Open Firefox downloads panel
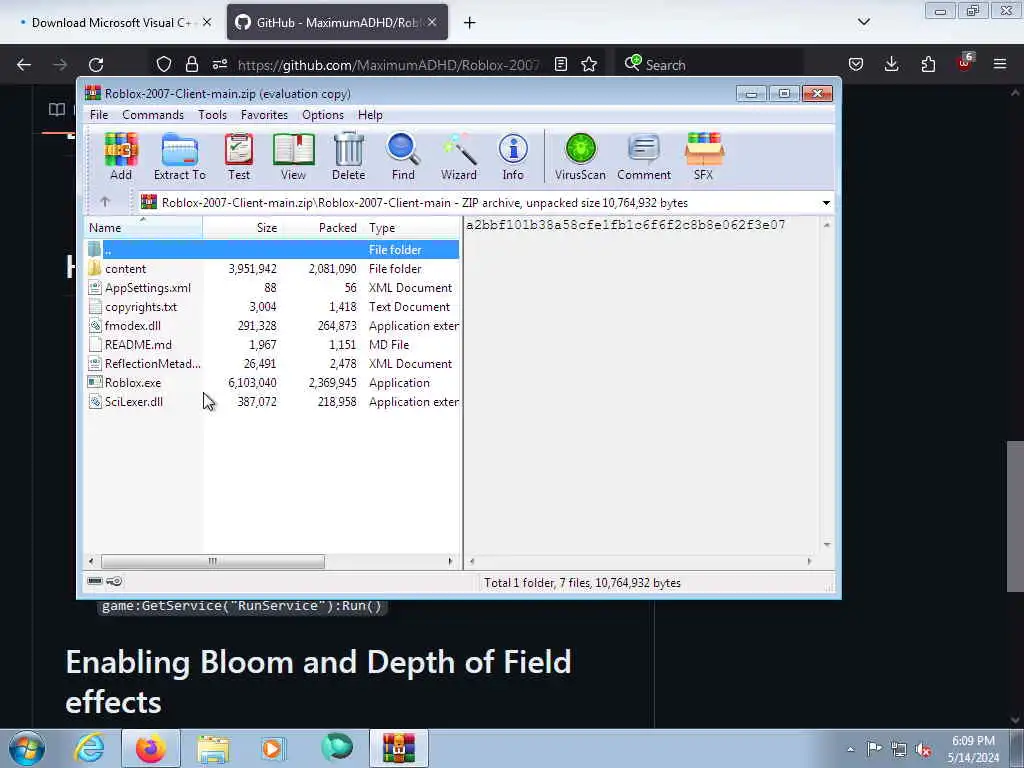 coord(891,64)
